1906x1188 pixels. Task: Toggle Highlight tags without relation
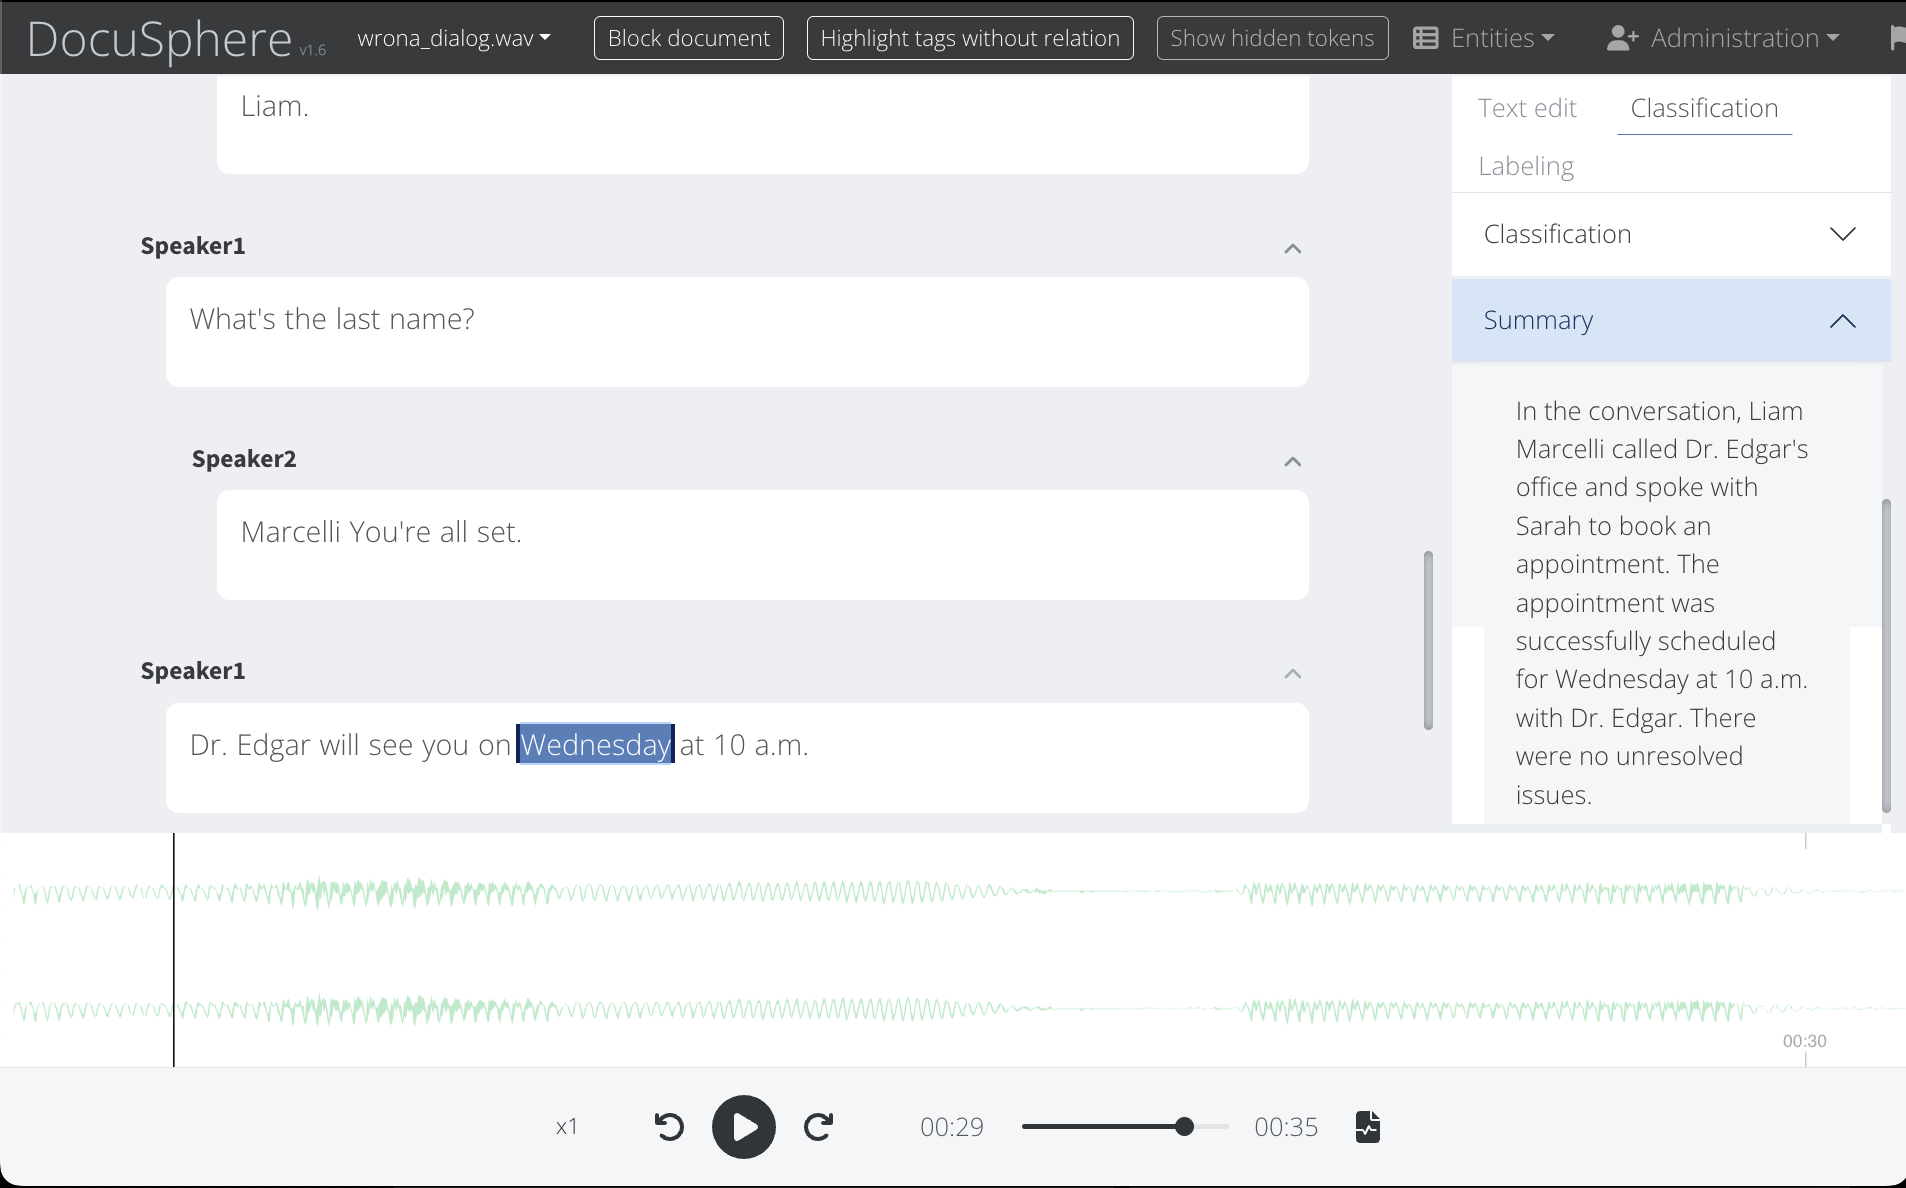coord(970,37)
